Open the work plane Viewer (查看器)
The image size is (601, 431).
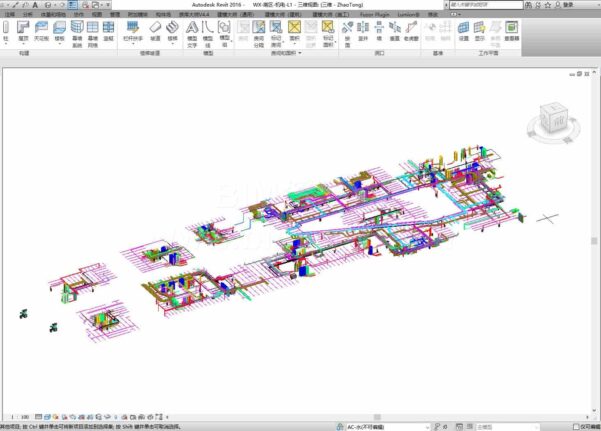[x=512, y=31]
